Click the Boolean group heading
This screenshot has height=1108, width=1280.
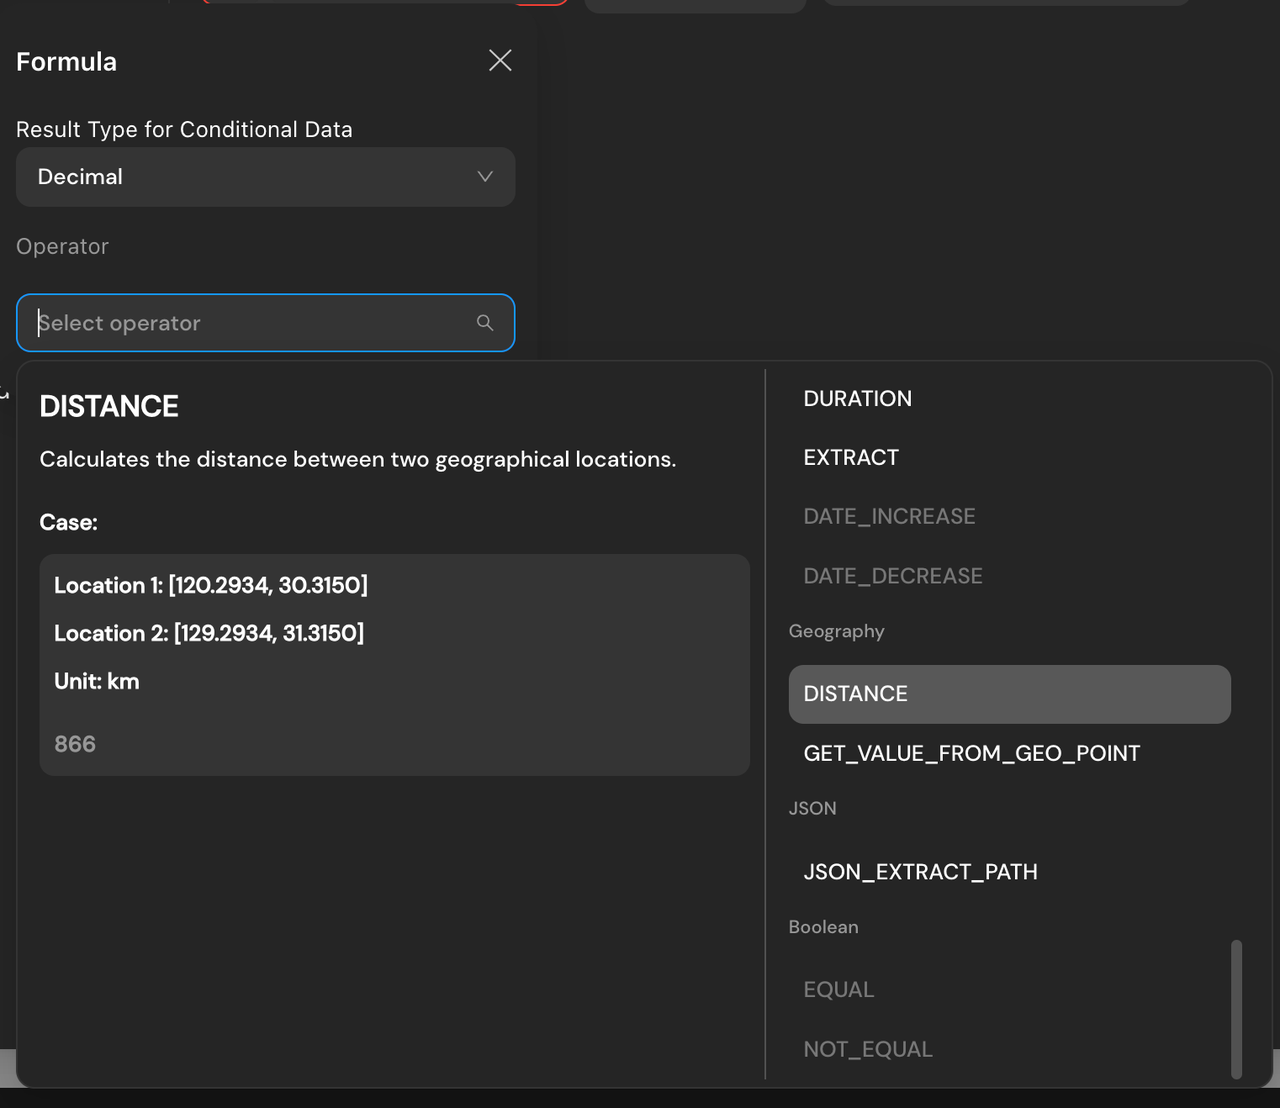(823, 927)
